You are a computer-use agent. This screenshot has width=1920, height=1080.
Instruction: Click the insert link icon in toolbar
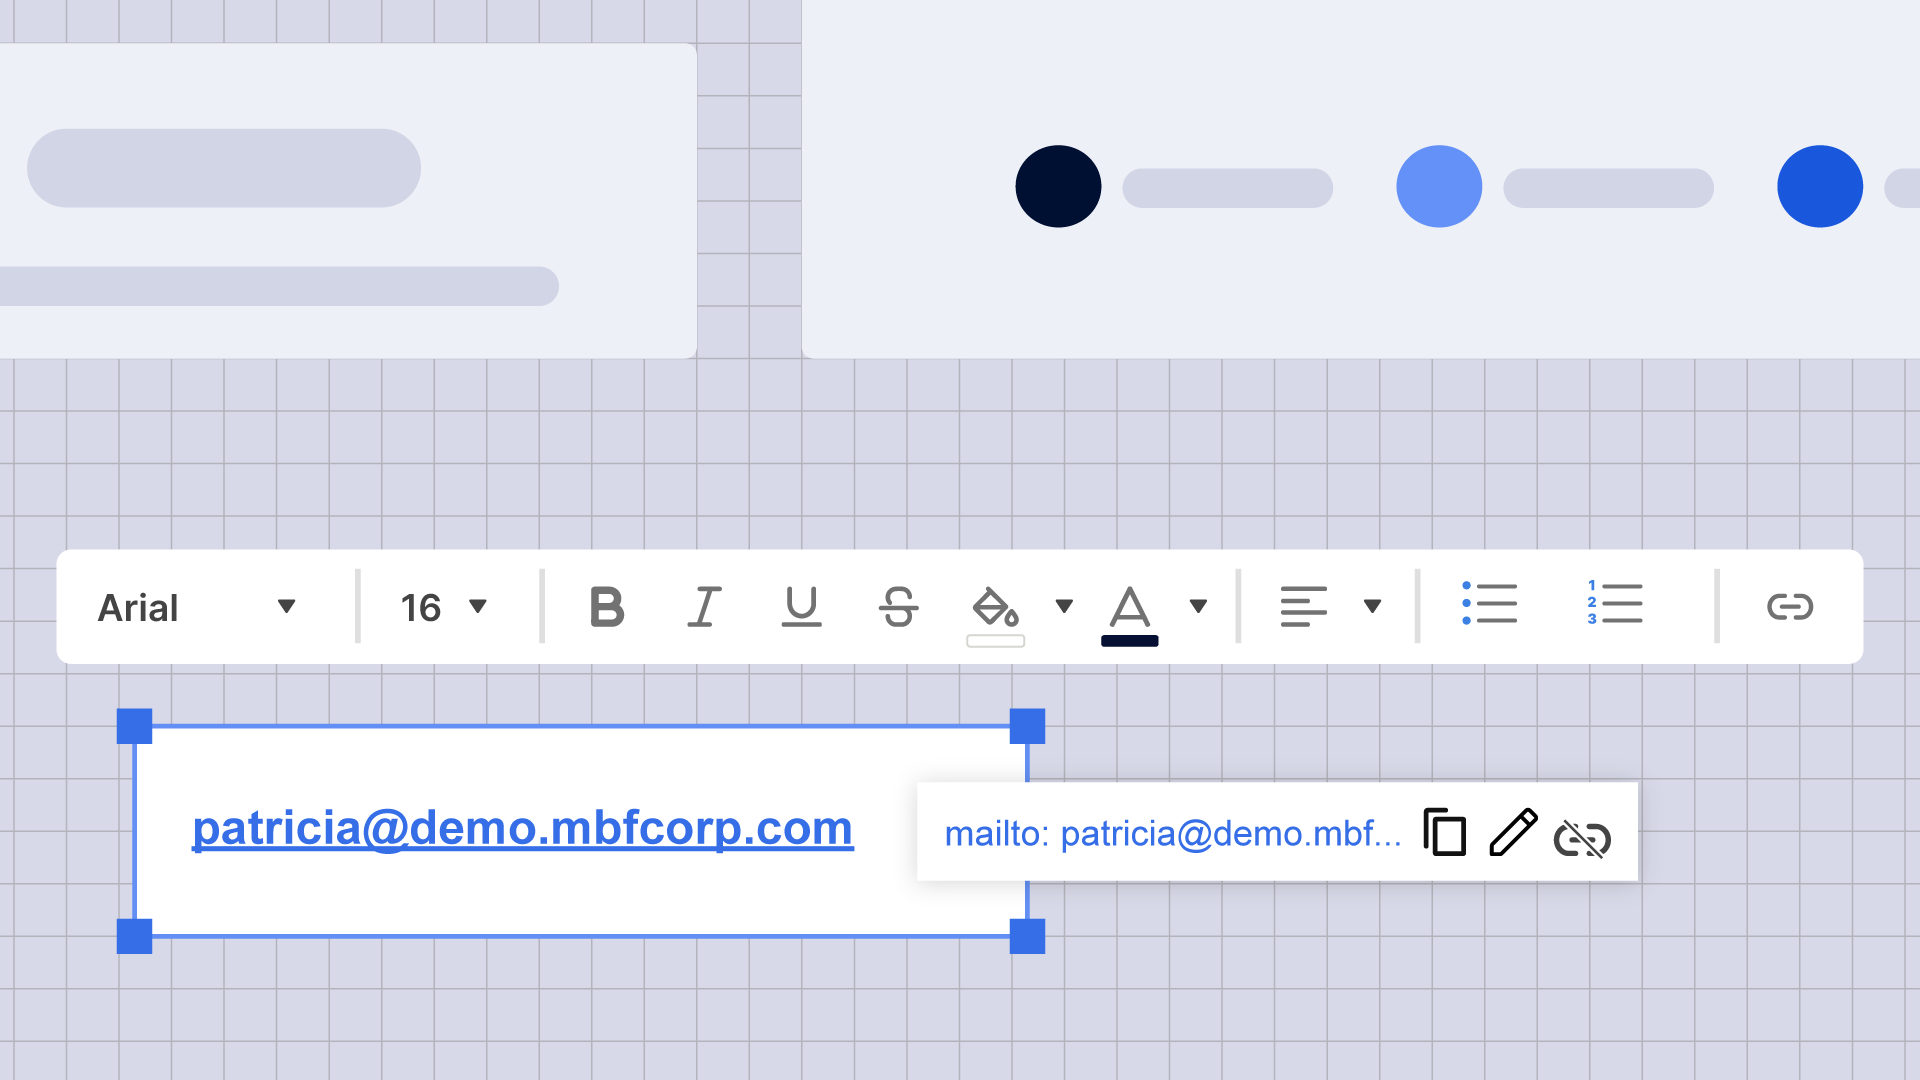1789,607
